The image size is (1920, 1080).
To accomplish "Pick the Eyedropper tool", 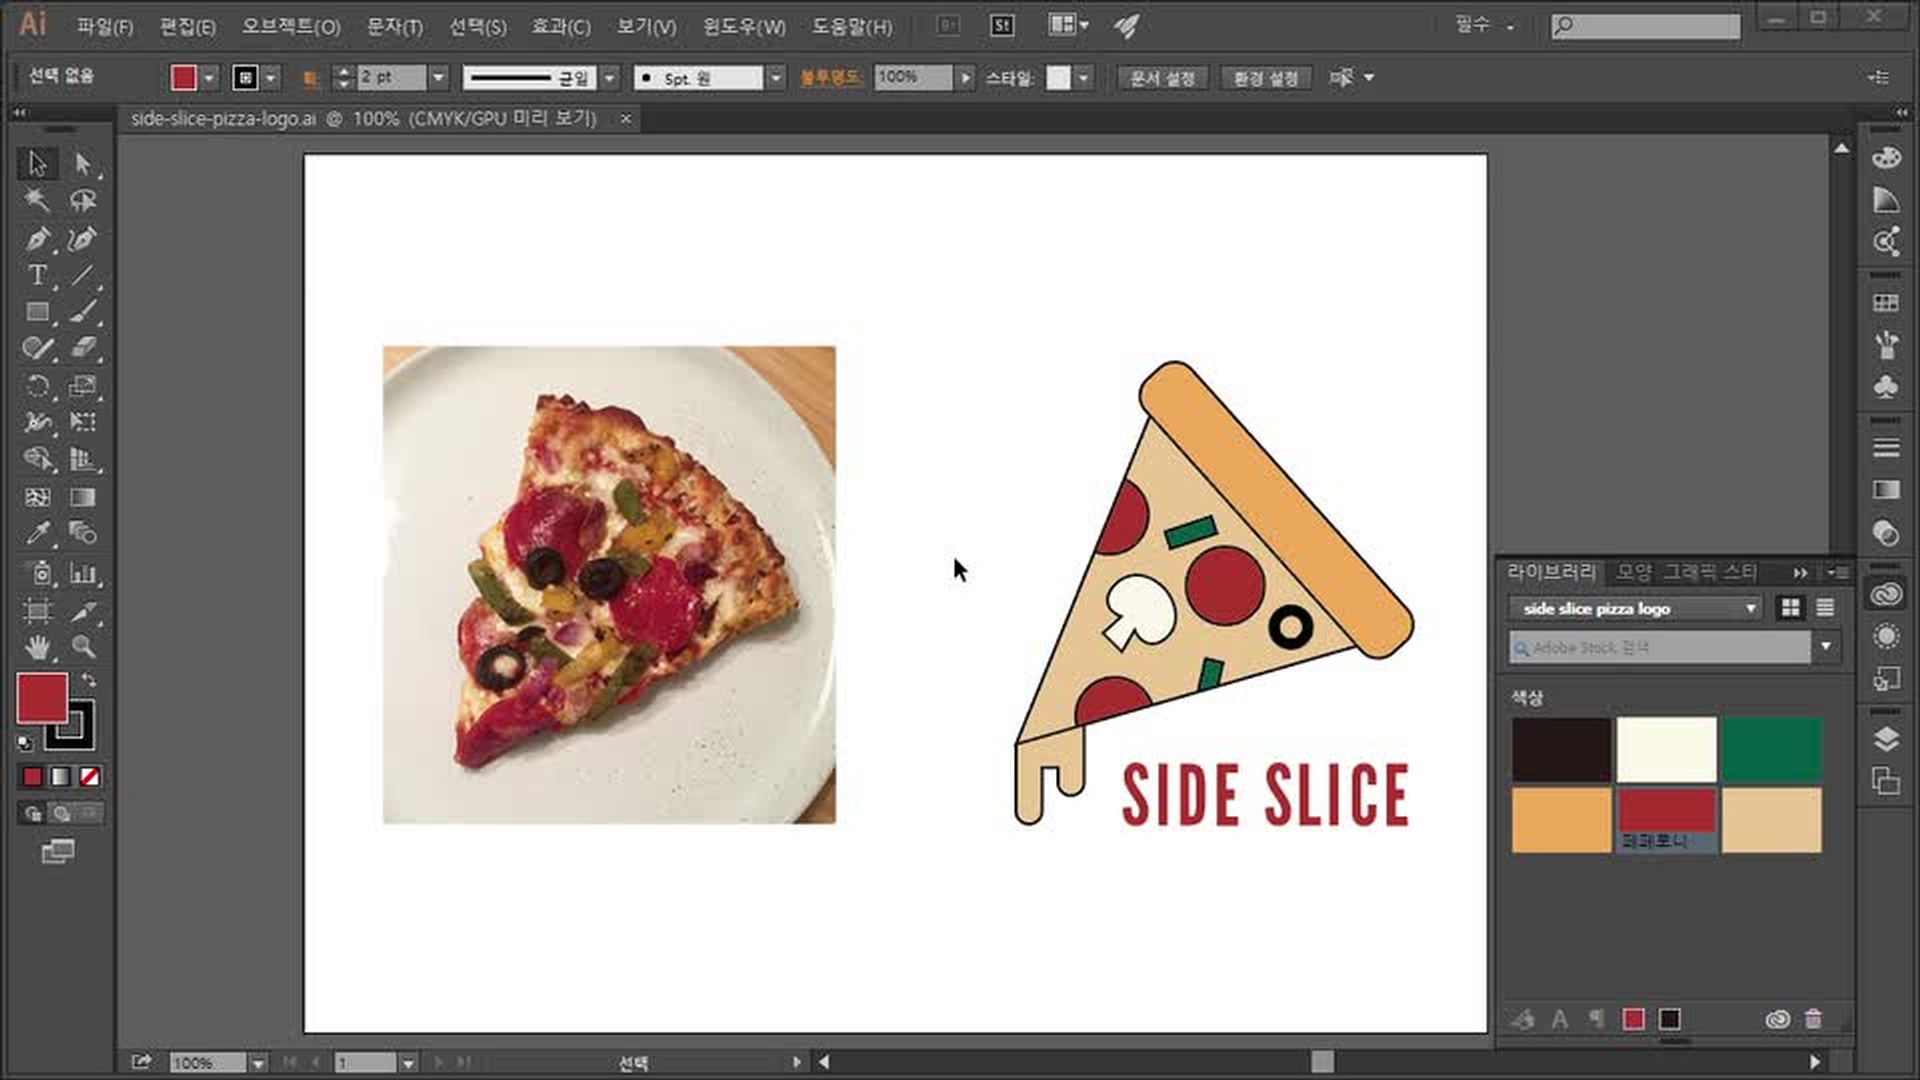I will click(x=37, y=533).
